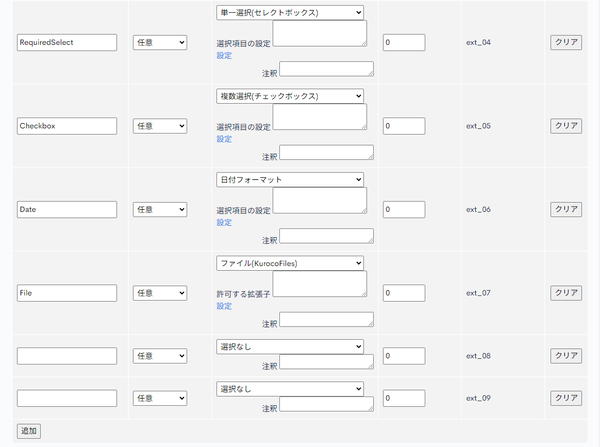Image resolution: width=600 pixels, height=447 pixels.
Task: Click the RequiredSelect name field
Action: click(x=67, y=42)
